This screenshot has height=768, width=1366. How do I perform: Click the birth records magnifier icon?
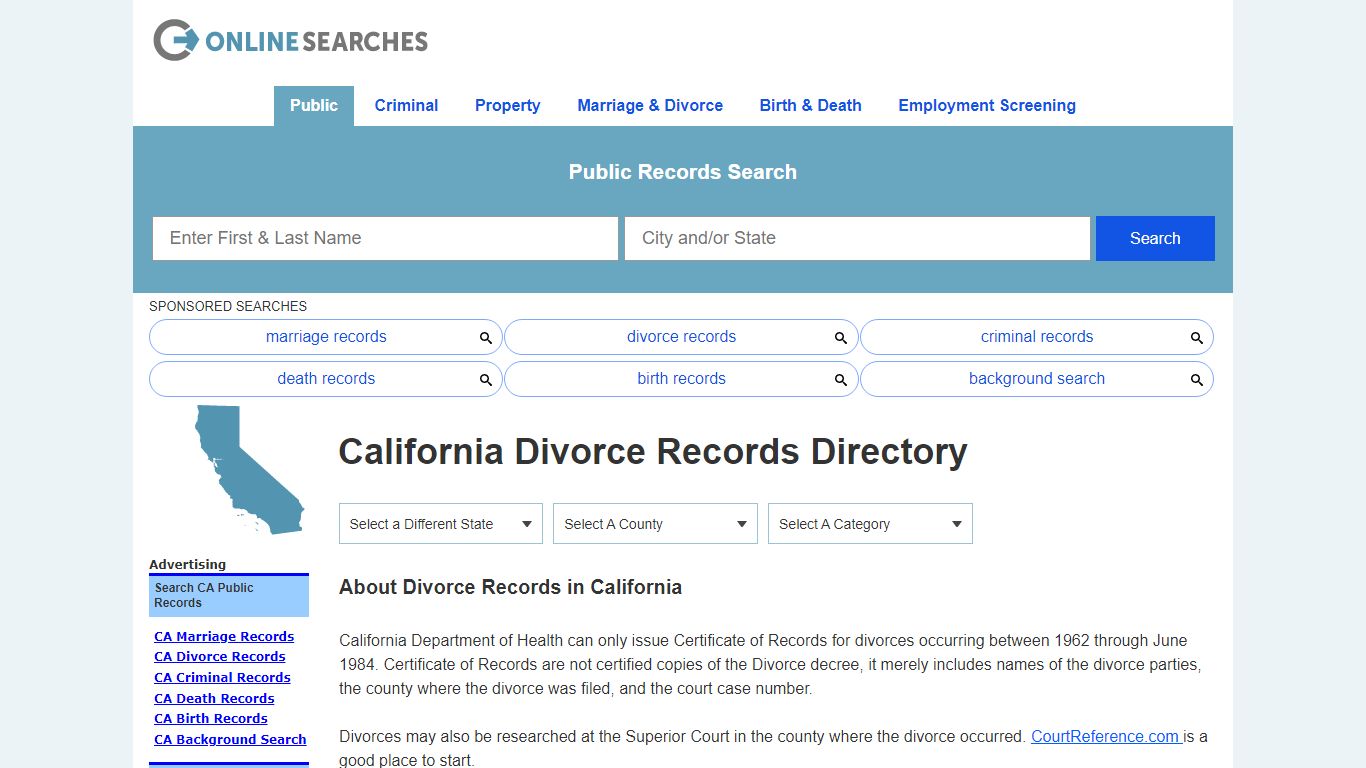(x=841, y=379)
